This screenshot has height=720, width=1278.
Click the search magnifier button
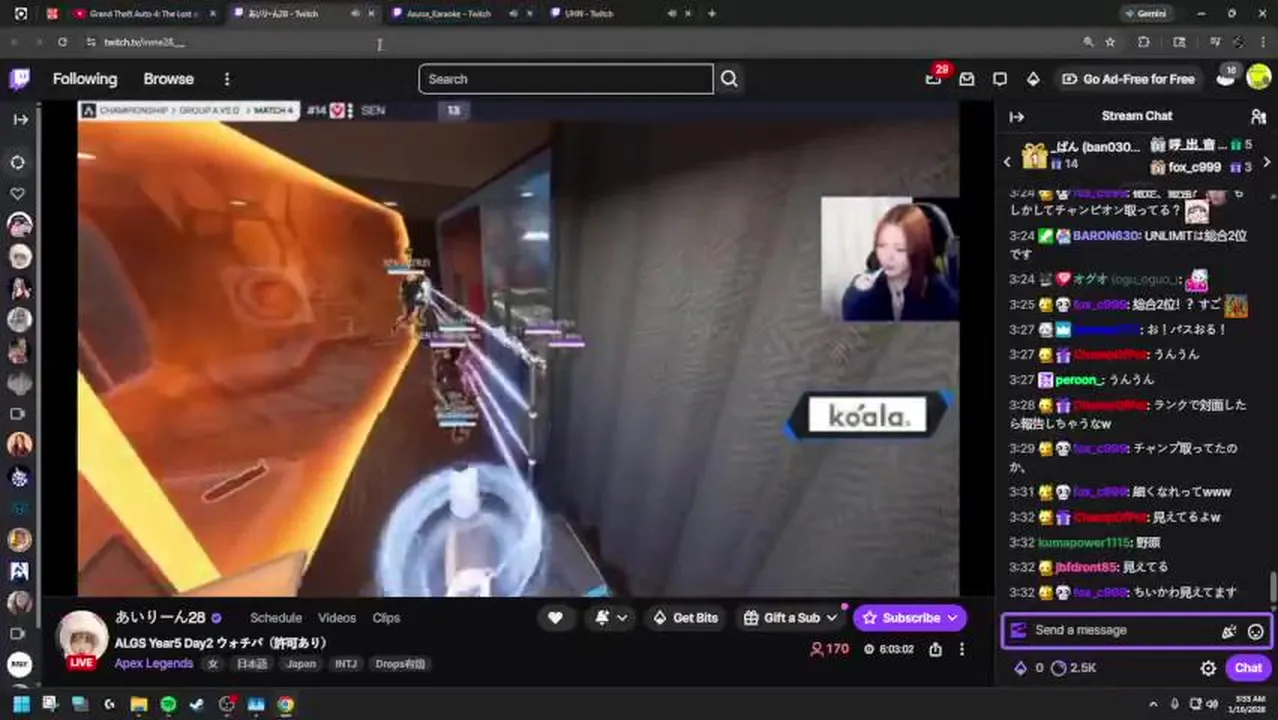tap(729, 79)
